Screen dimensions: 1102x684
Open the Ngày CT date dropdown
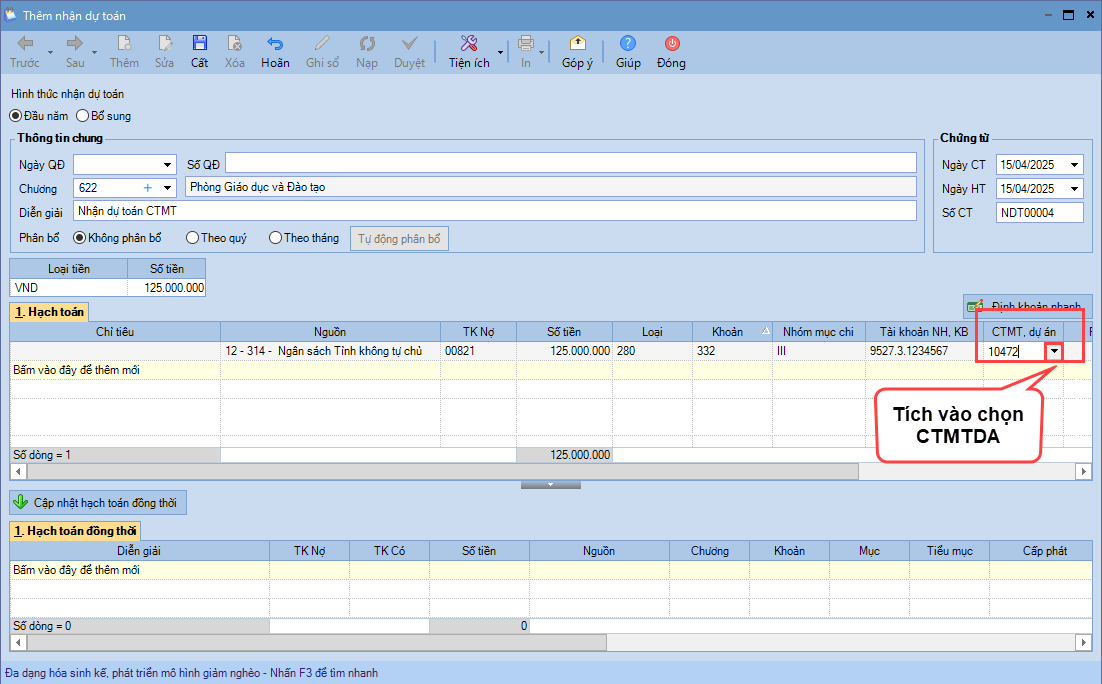(x=1075, y=164)
